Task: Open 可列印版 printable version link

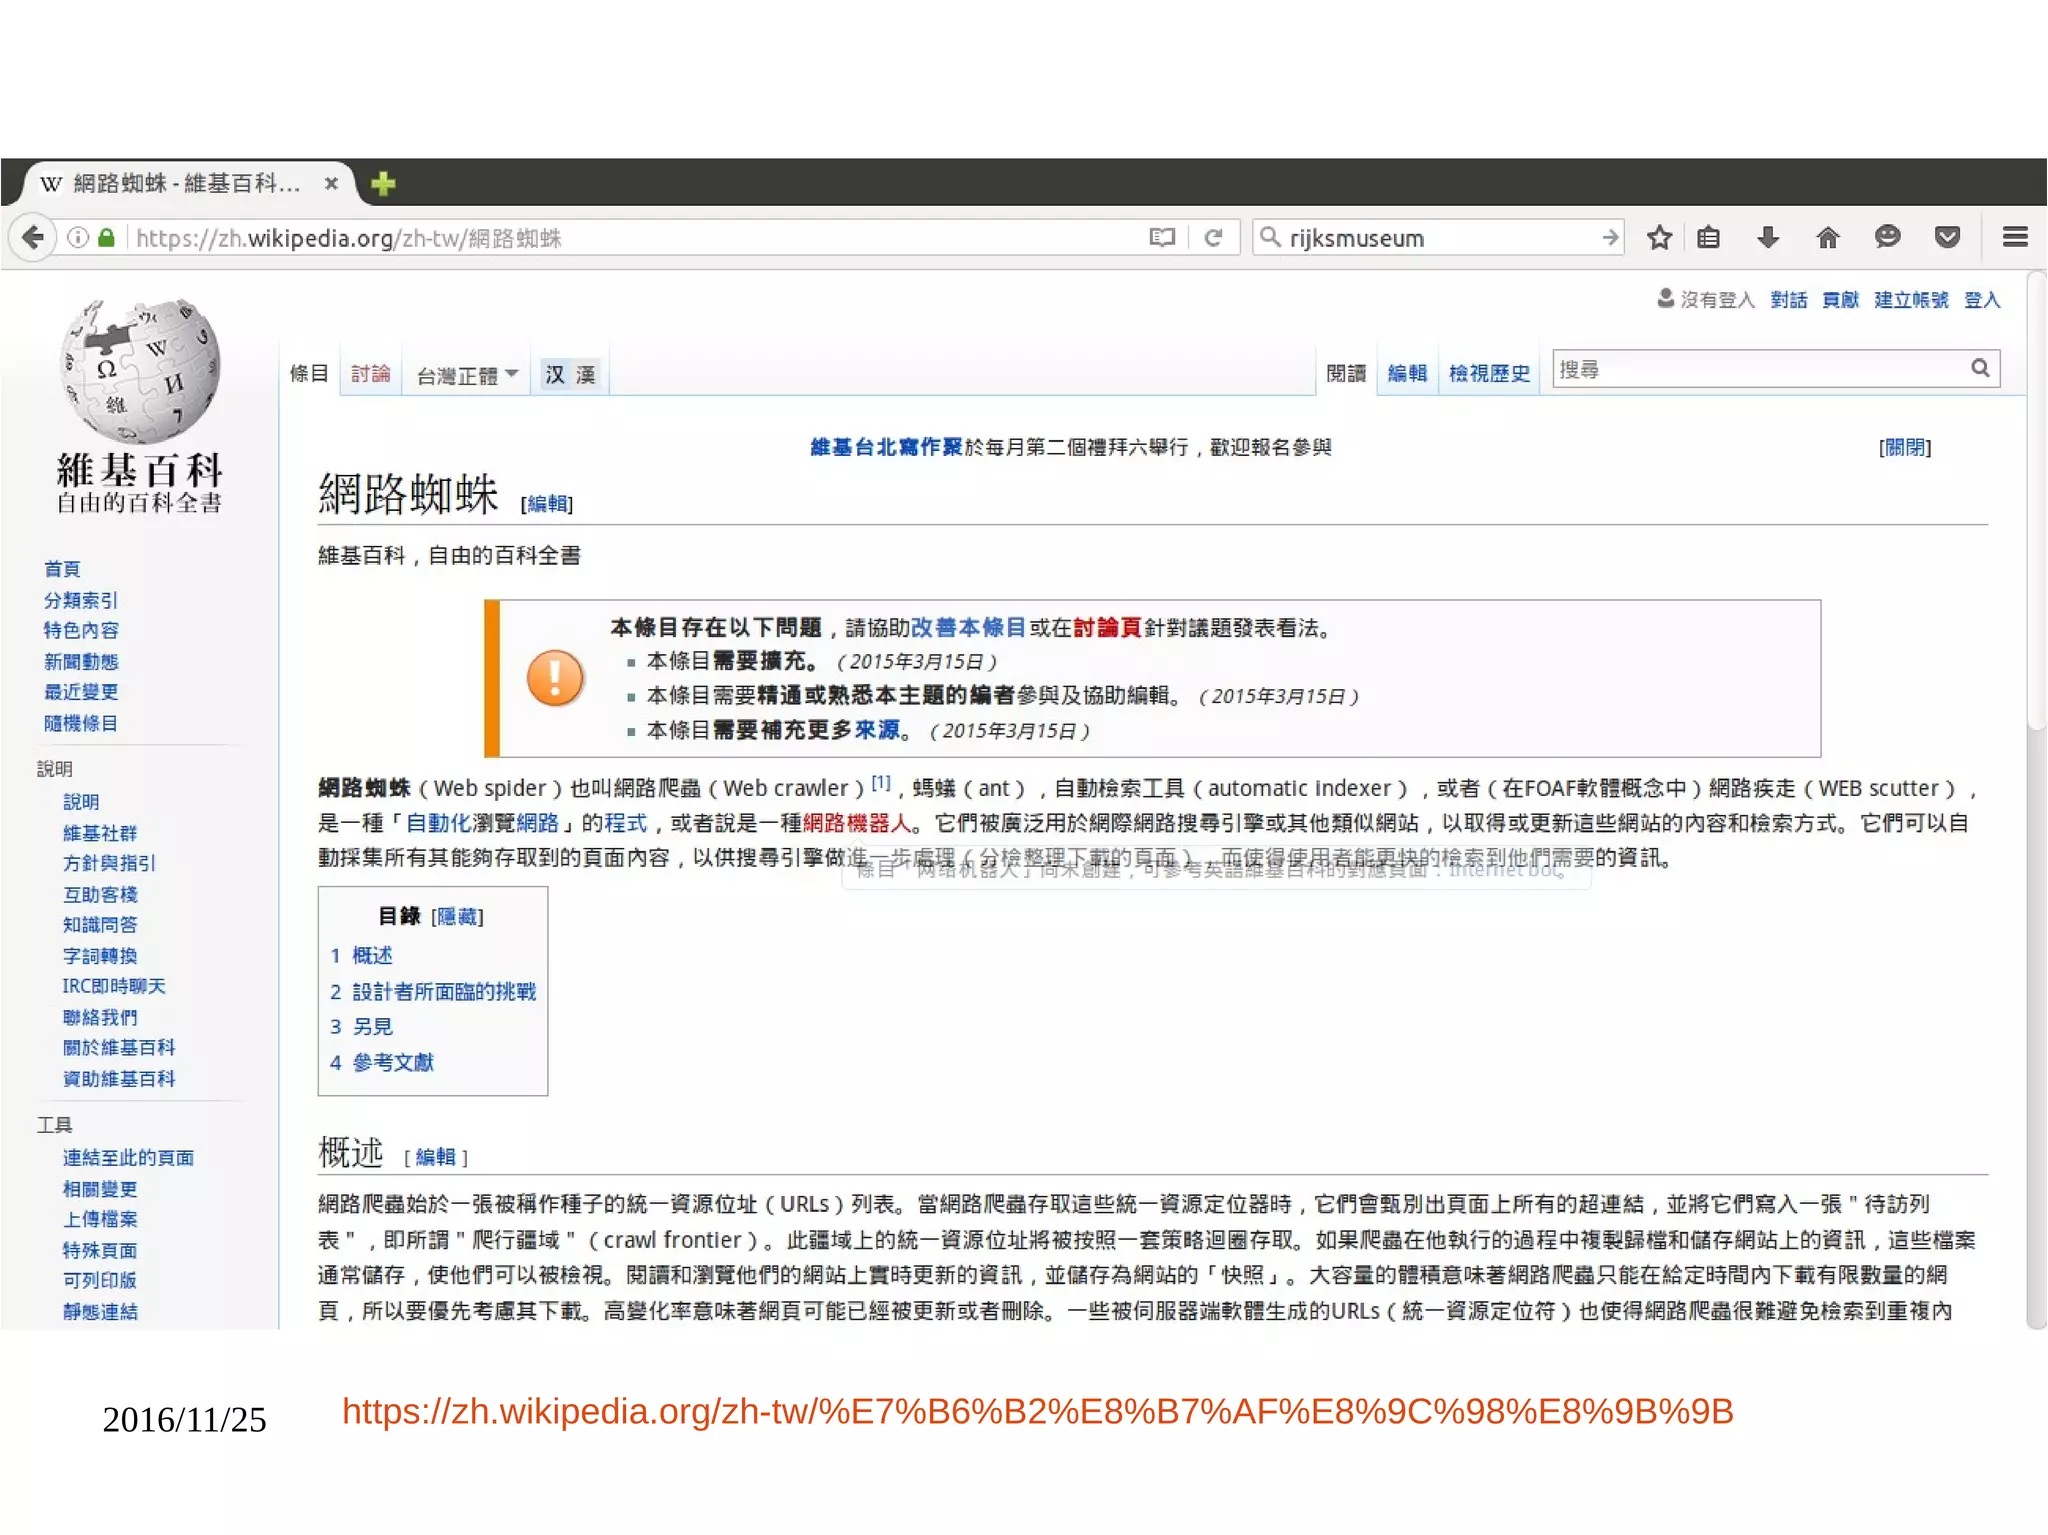Action: (x=100, y=1280)
